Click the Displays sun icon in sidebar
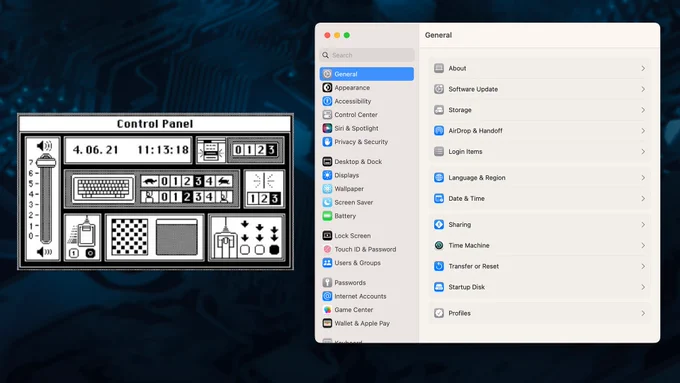This screenshot has width=680, height=383. point(327,175)
